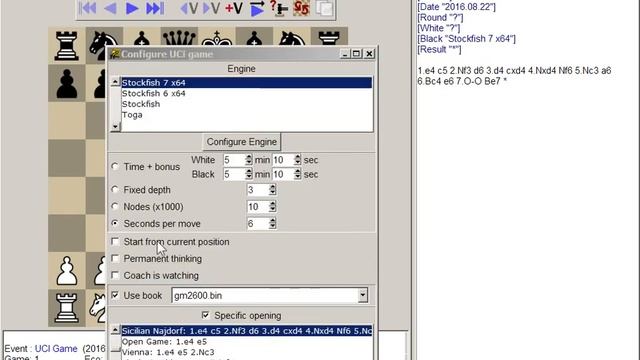
Task: Jump to the start of the game
Action: (x=87, y=8)
